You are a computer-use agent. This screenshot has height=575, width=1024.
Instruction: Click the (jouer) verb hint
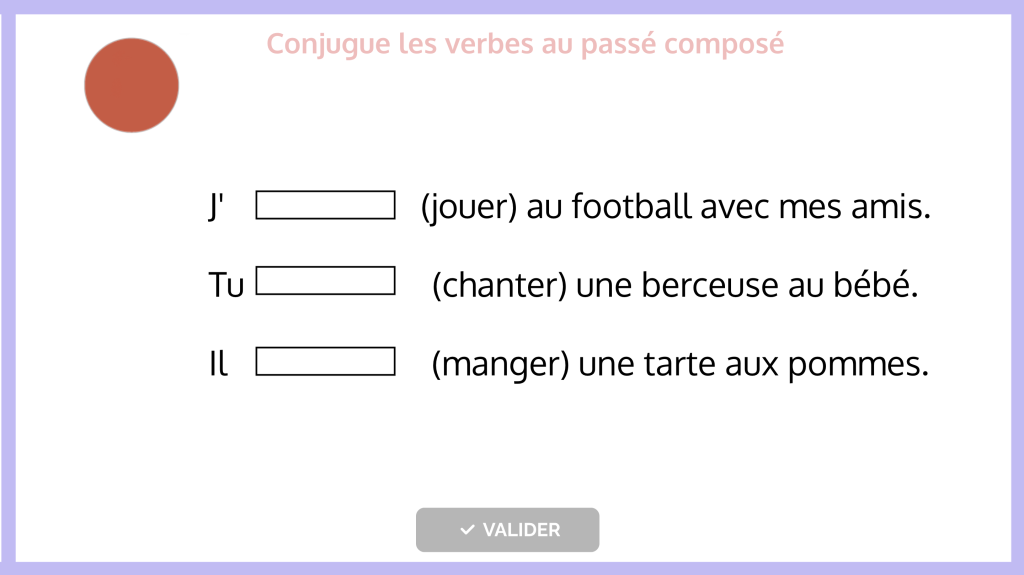tap(469, 208)
